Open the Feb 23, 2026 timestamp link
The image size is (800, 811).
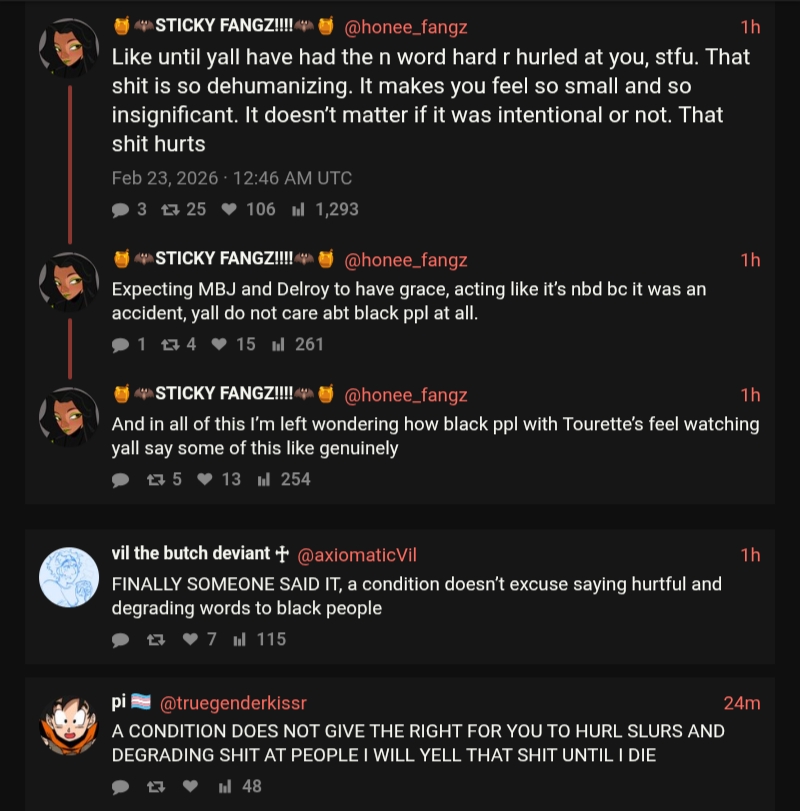(232, 178)
